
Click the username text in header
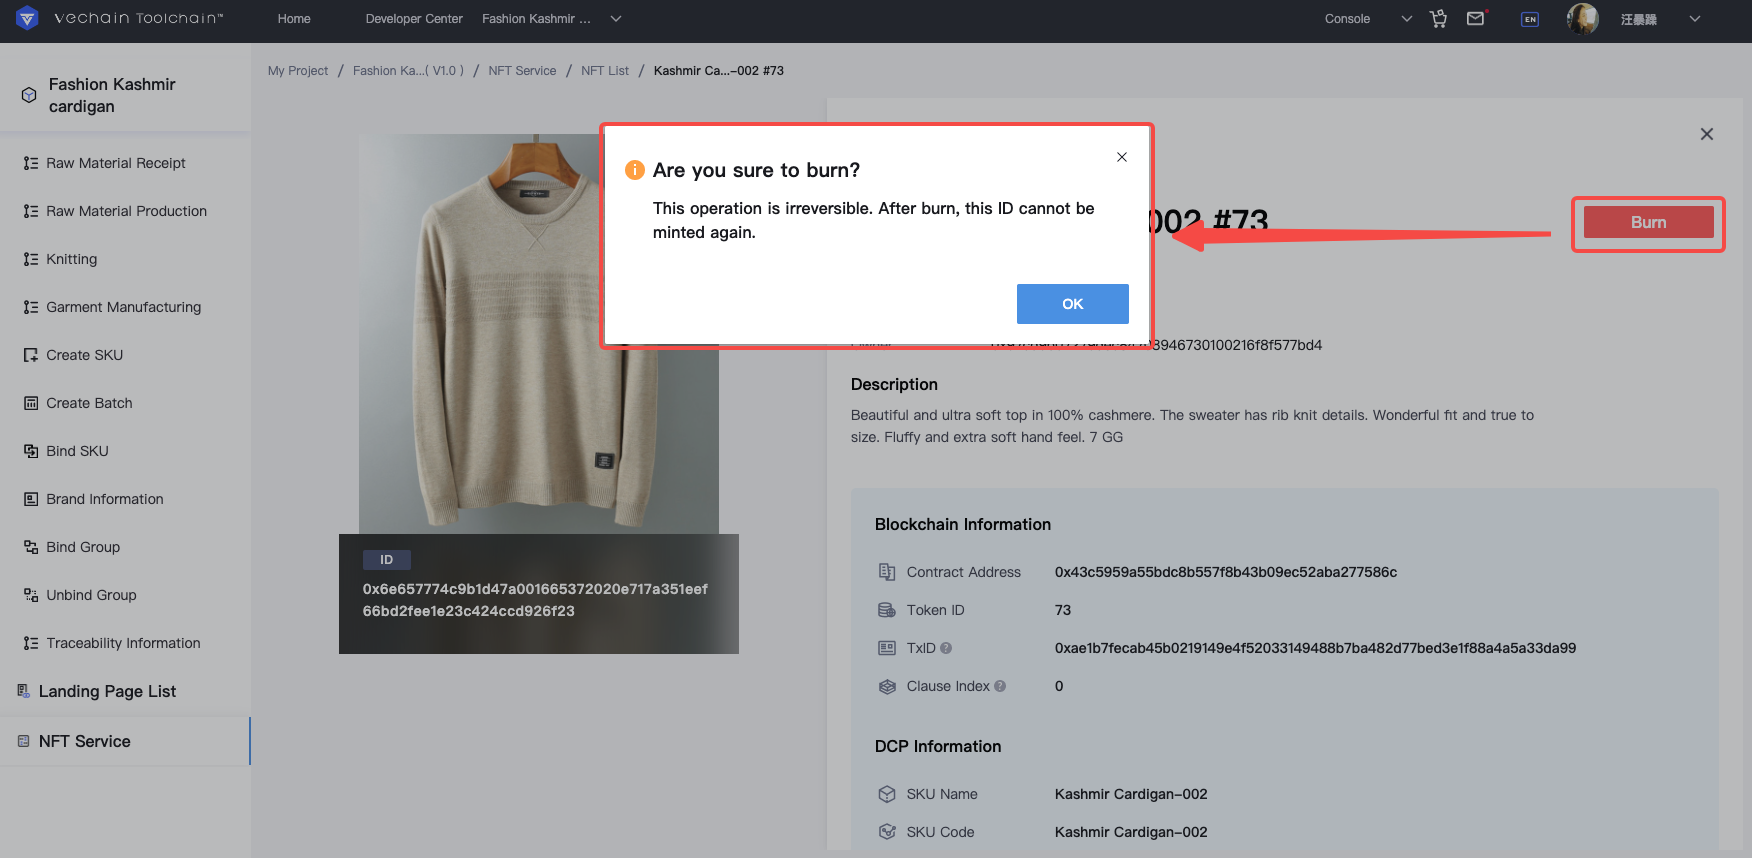(x=1639, y=19)
